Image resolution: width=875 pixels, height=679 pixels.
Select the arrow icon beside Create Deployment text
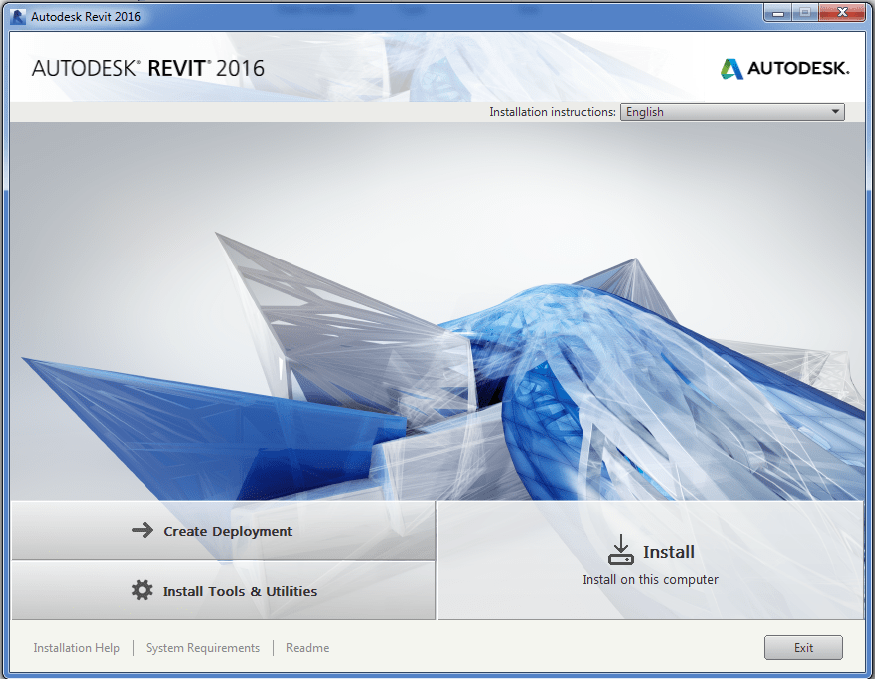141,531
